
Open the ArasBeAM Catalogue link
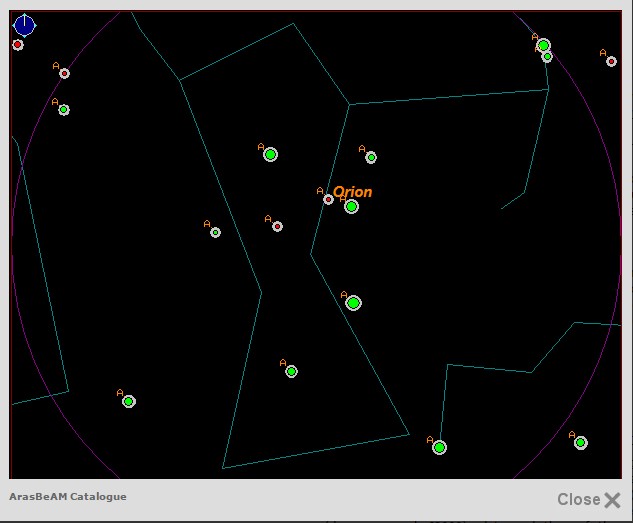point(68,497)
